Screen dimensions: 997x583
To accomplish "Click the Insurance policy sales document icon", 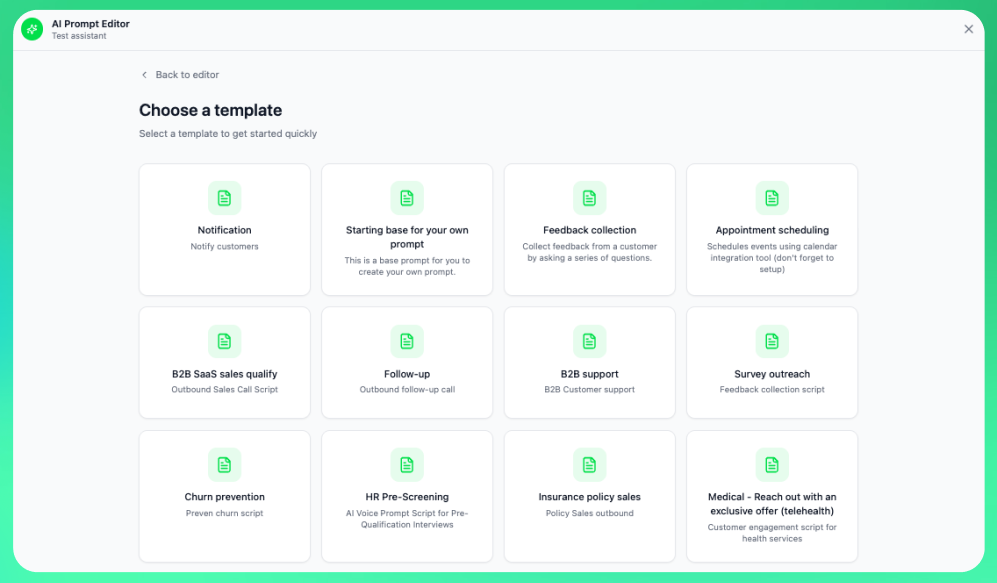I will 589,464.
